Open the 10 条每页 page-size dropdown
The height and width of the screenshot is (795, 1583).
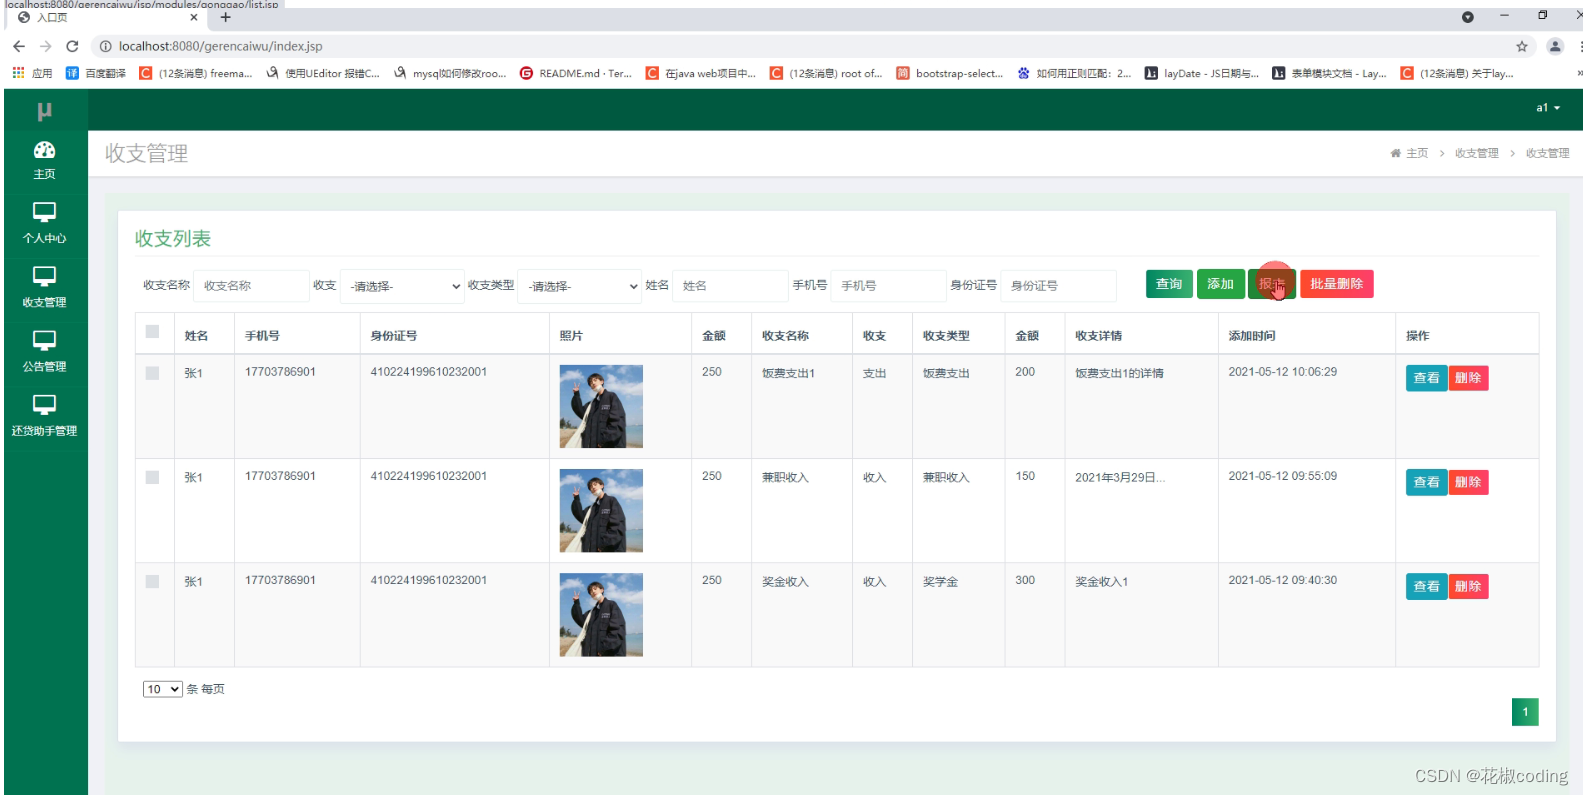click(162, 689)
